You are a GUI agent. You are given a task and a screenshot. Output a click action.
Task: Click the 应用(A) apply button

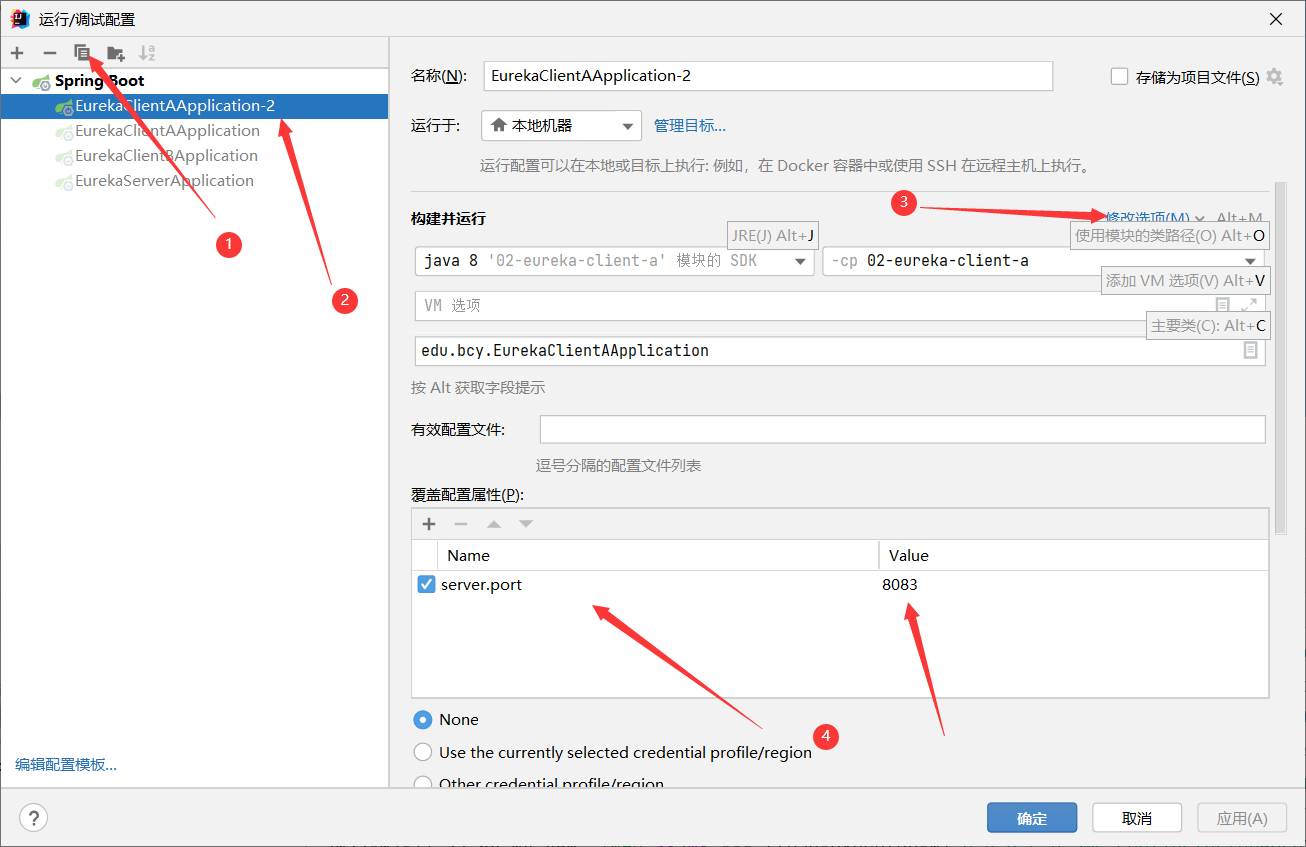pyautogui.click(x=1242, y=818)
